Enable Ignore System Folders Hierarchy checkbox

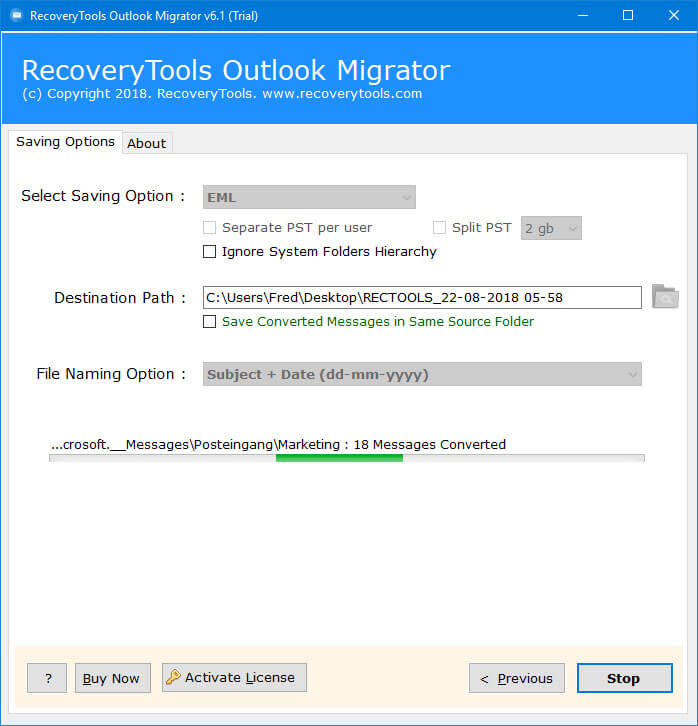pyautogui.click(x=210, y=252)
